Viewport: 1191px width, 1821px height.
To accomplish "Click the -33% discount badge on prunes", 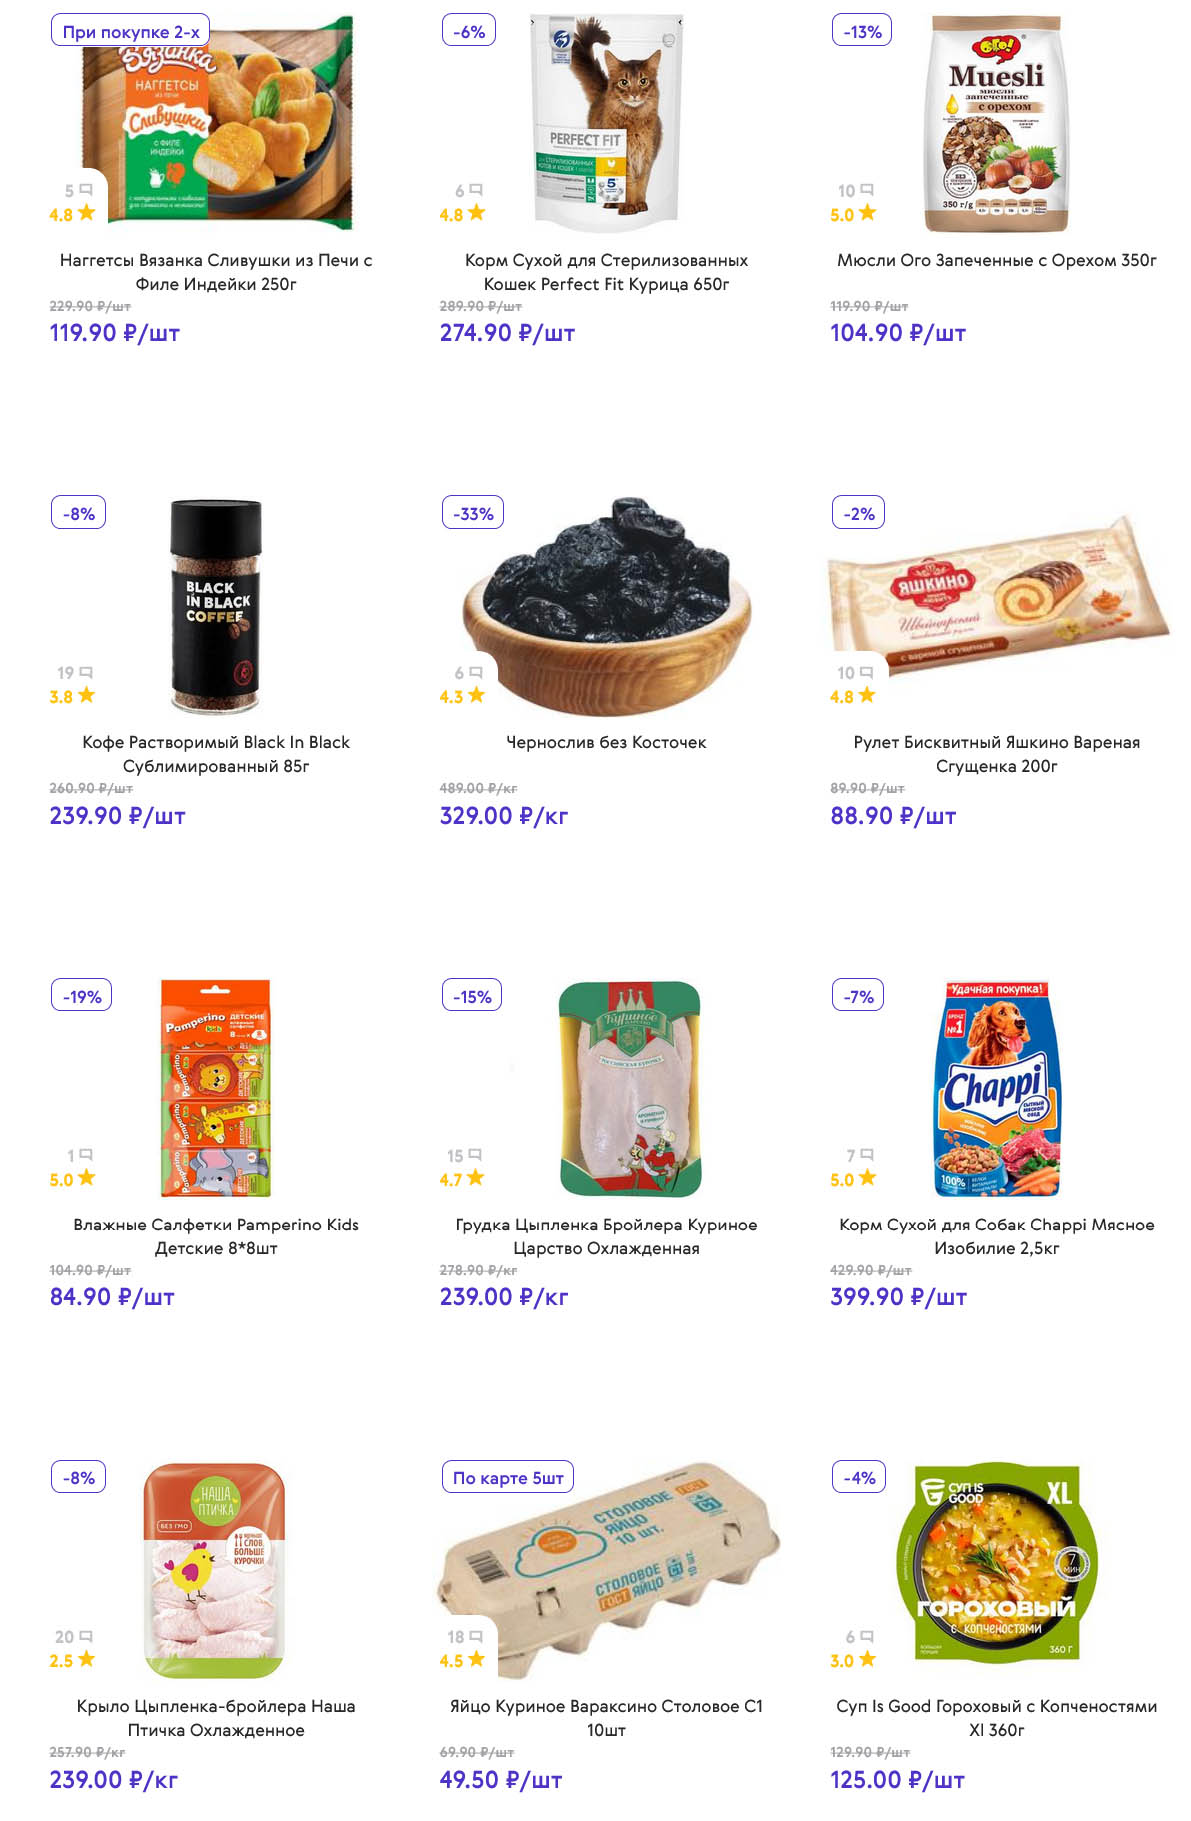I will coord(473,513).
